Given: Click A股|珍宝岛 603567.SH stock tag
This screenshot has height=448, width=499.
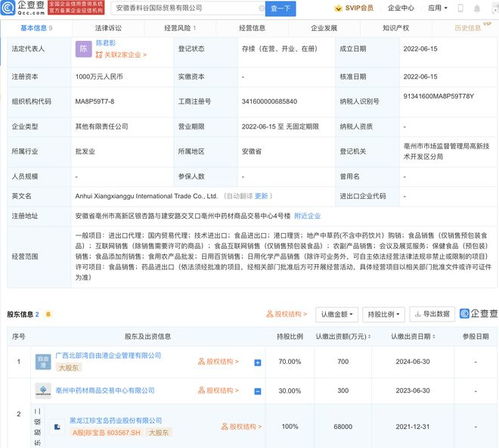Looking at the screenshot, I should pos(106,433).
